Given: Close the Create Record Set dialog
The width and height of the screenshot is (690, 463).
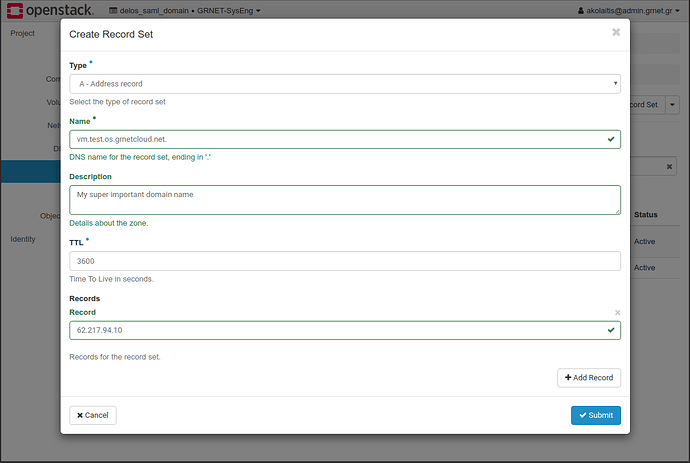Looking at the screenshot, I should click(616, 32).
